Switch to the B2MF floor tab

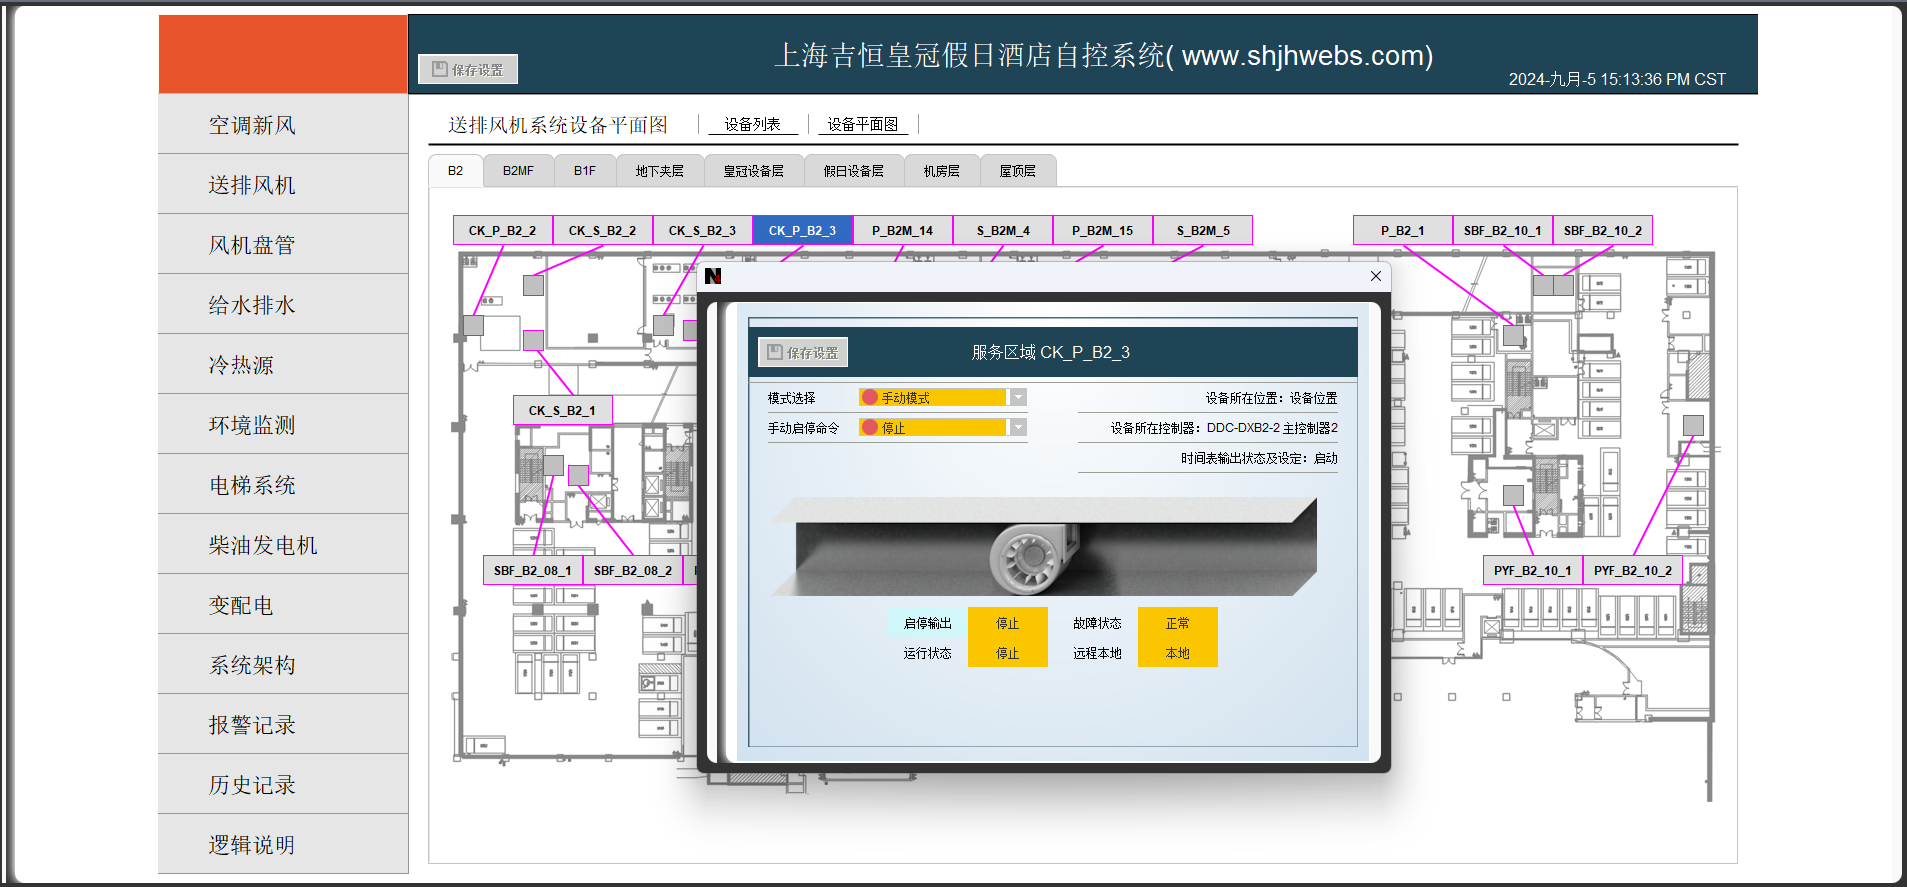pos(518,171)
